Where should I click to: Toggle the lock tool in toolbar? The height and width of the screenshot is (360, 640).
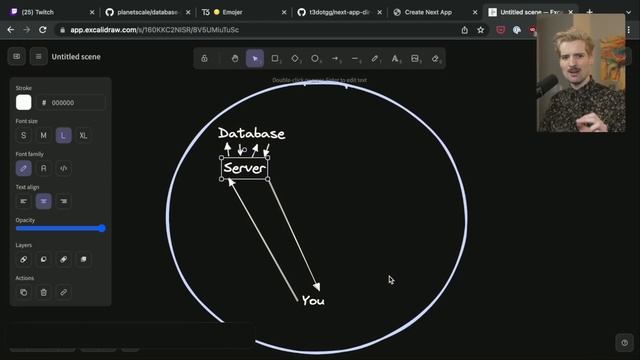pos(204,59)
